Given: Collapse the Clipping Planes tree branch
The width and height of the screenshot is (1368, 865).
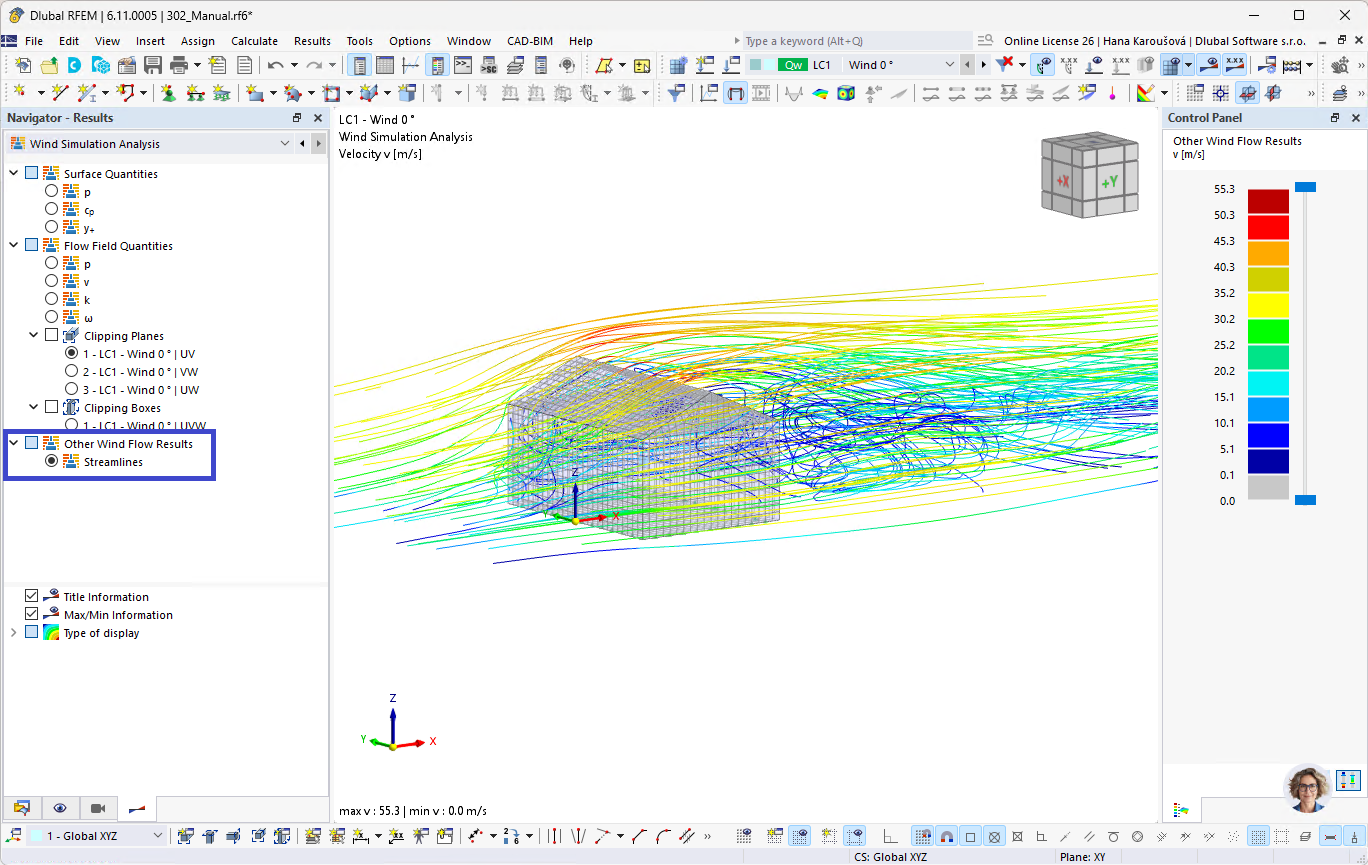Looking at the screenshot, I should point(33,335).
